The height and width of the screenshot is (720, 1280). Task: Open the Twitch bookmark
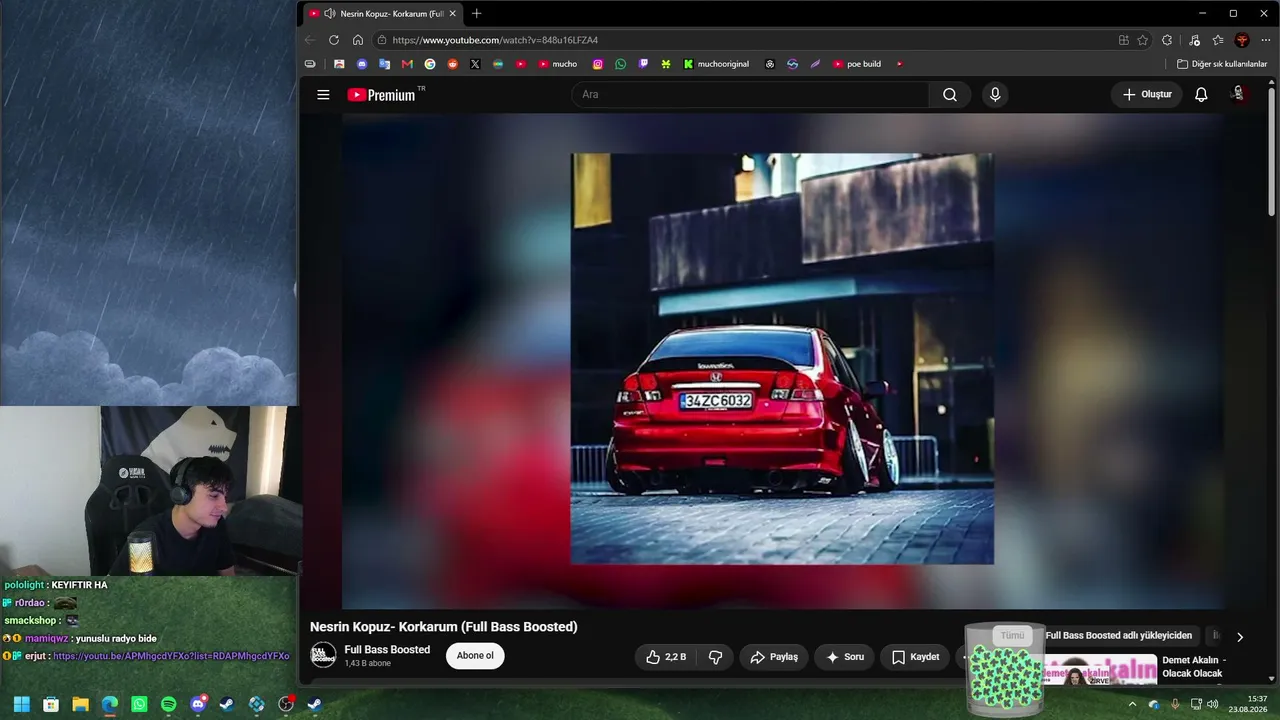click(643, 64)
